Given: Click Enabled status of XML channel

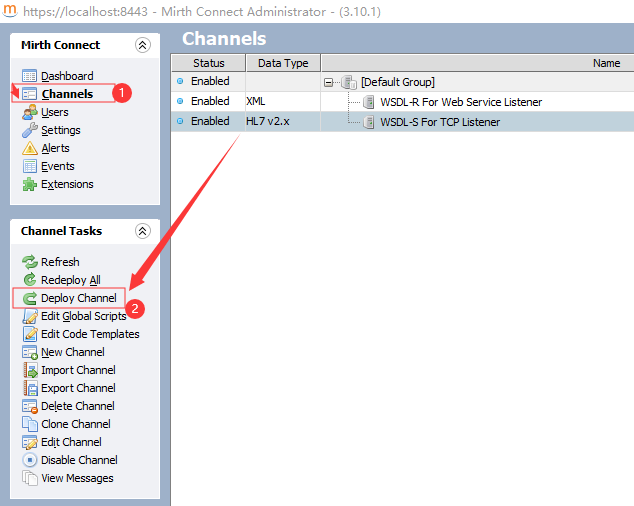Looking at the screenshot, I should [210, 101].
